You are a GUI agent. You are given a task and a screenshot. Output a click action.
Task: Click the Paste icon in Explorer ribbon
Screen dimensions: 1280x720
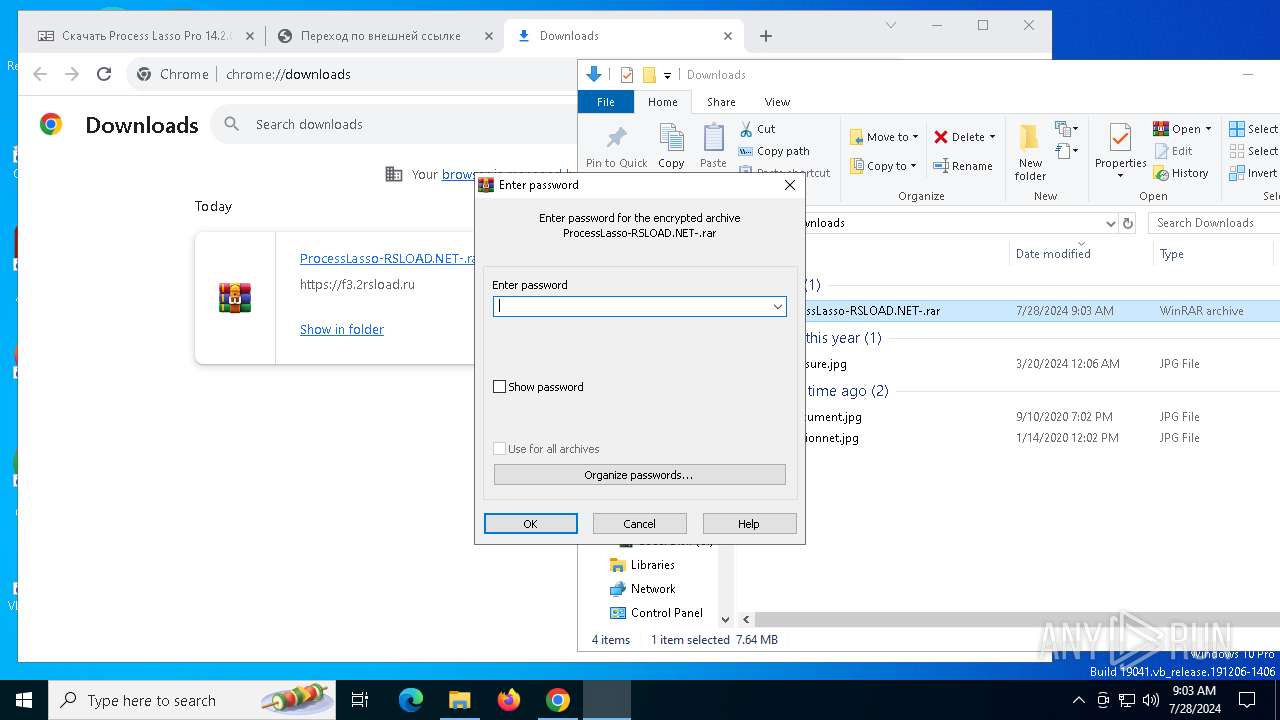tap(713, 138)
